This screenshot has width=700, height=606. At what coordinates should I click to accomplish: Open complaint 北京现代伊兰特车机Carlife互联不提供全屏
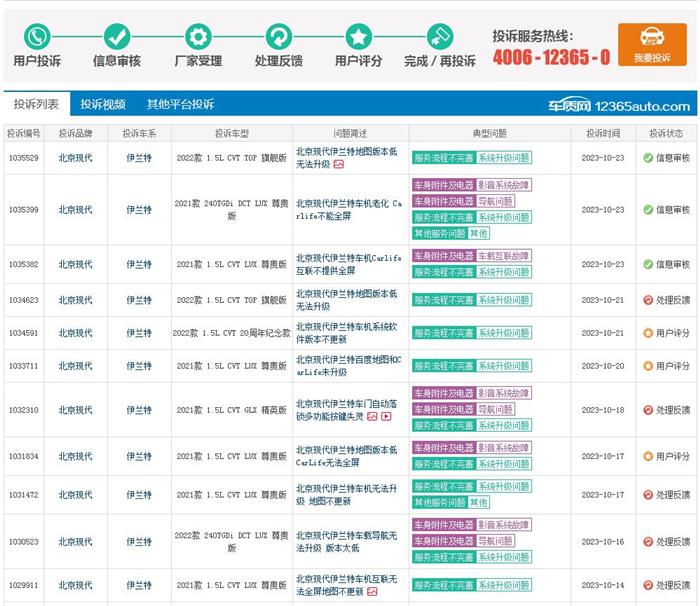349,264
